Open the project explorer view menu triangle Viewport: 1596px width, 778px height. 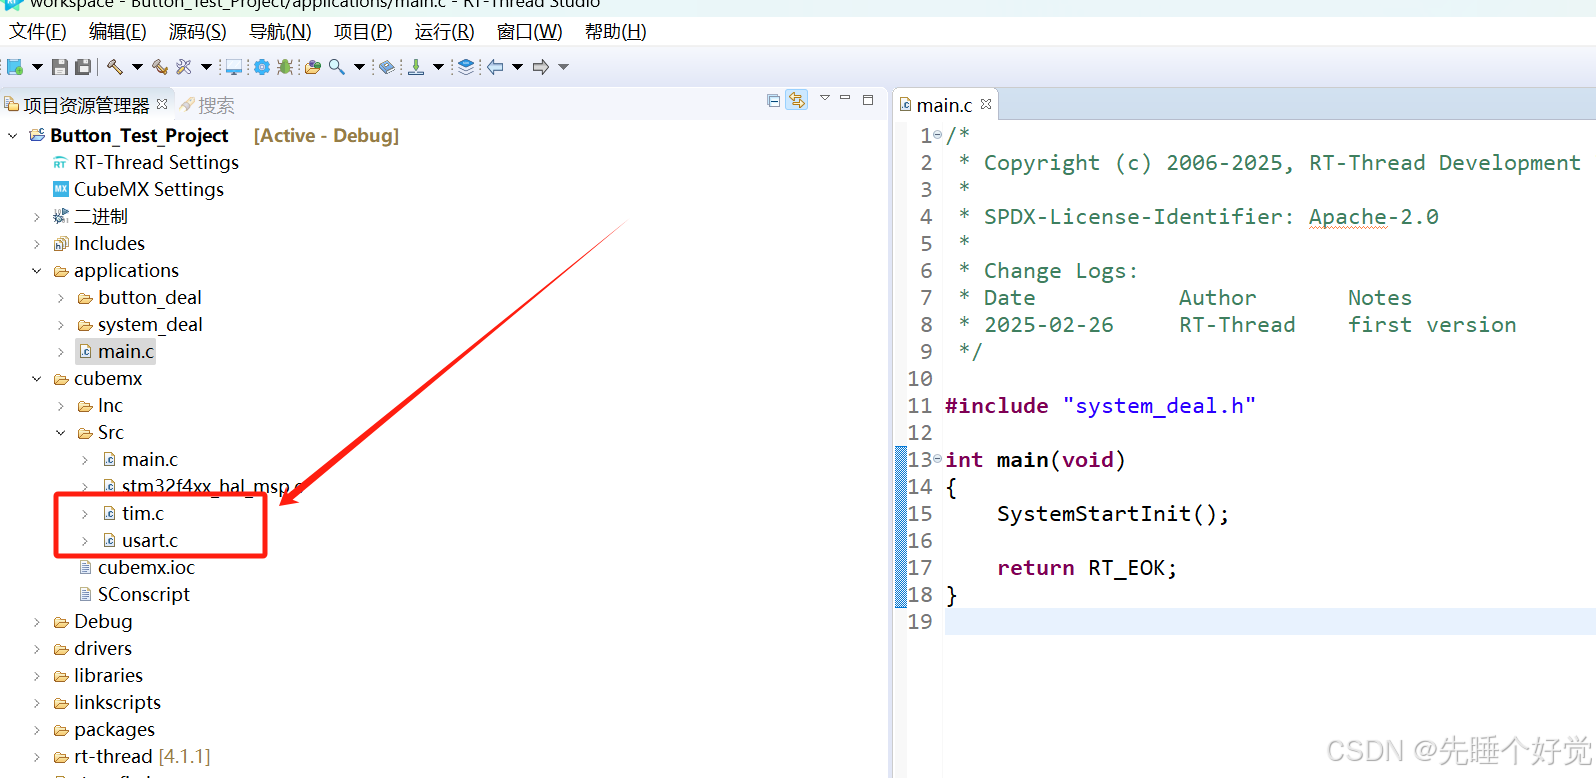point(825,98)
